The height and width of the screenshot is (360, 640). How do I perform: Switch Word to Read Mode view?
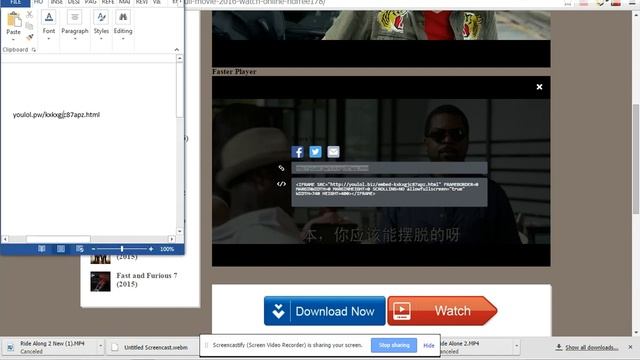42,249
